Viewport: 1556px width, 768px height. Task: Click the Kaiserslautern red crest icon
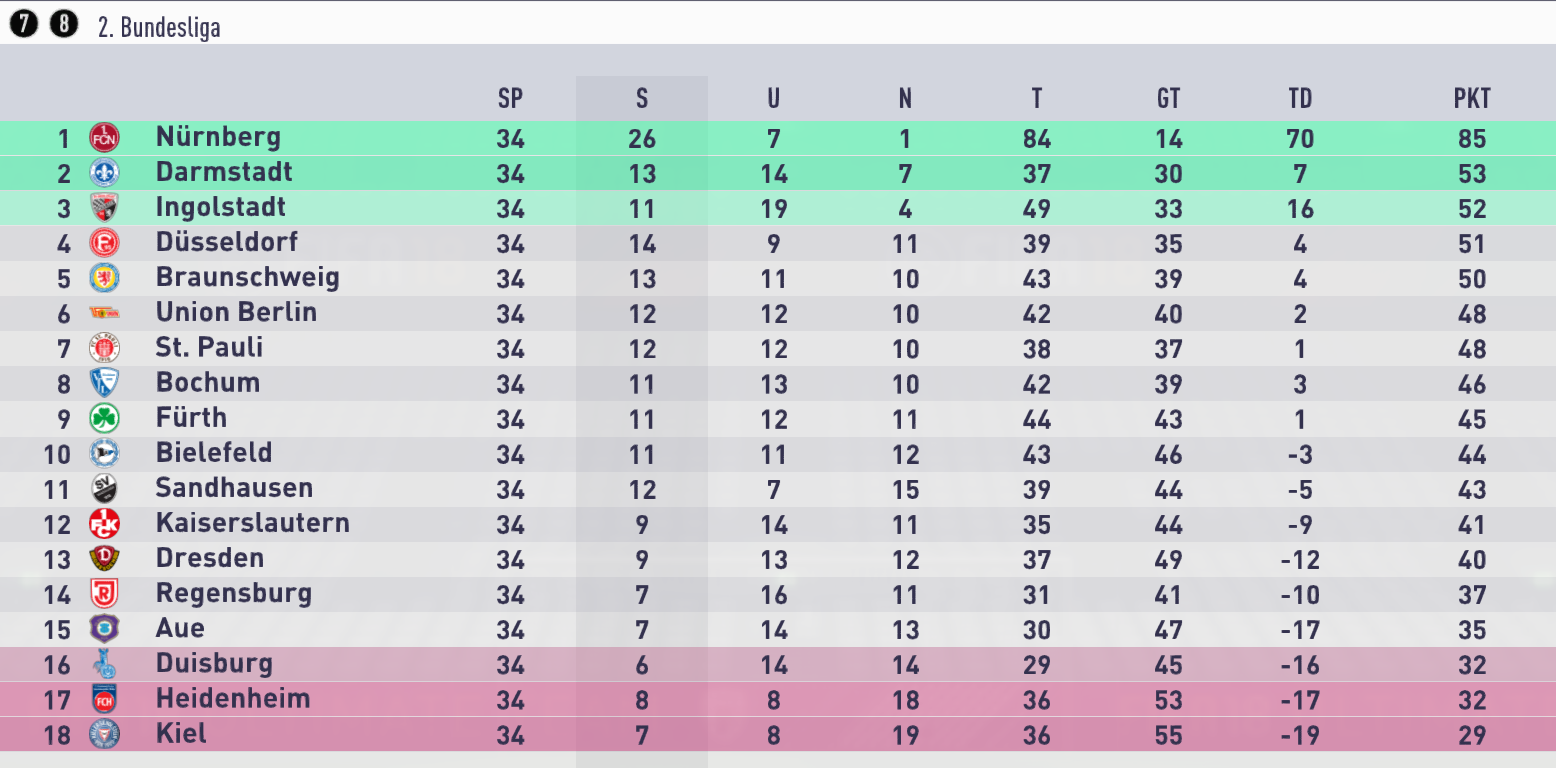click(x=104, y=524)
